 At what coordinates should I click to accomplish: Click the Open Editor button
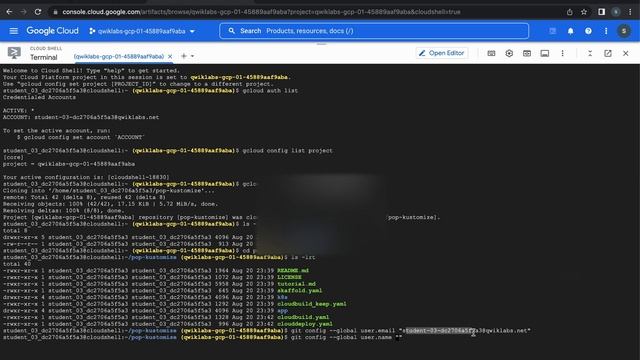click(x=442, y=53)
